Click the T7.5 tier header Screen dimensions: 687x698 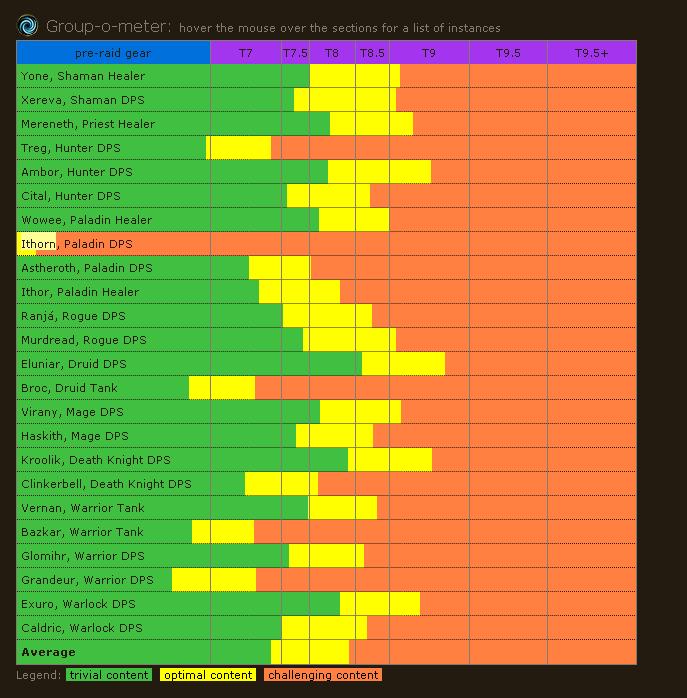[x=295, y=53]
